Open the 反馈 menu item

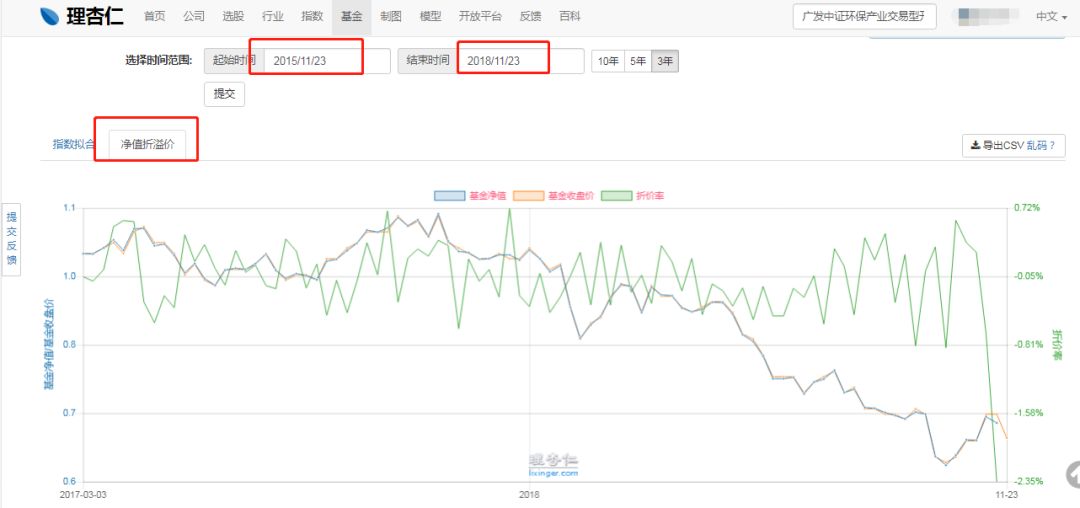tap(530, 17)
